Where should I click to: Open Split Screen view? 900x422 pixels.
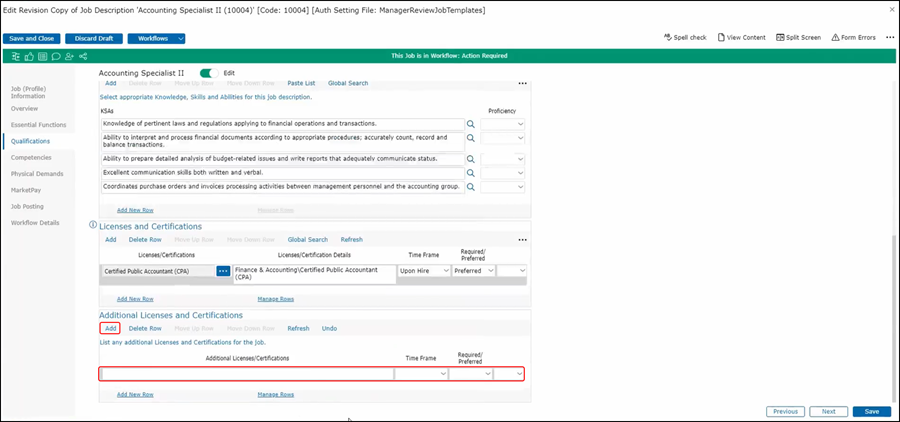pyautogui.click(x=797, y=37)
